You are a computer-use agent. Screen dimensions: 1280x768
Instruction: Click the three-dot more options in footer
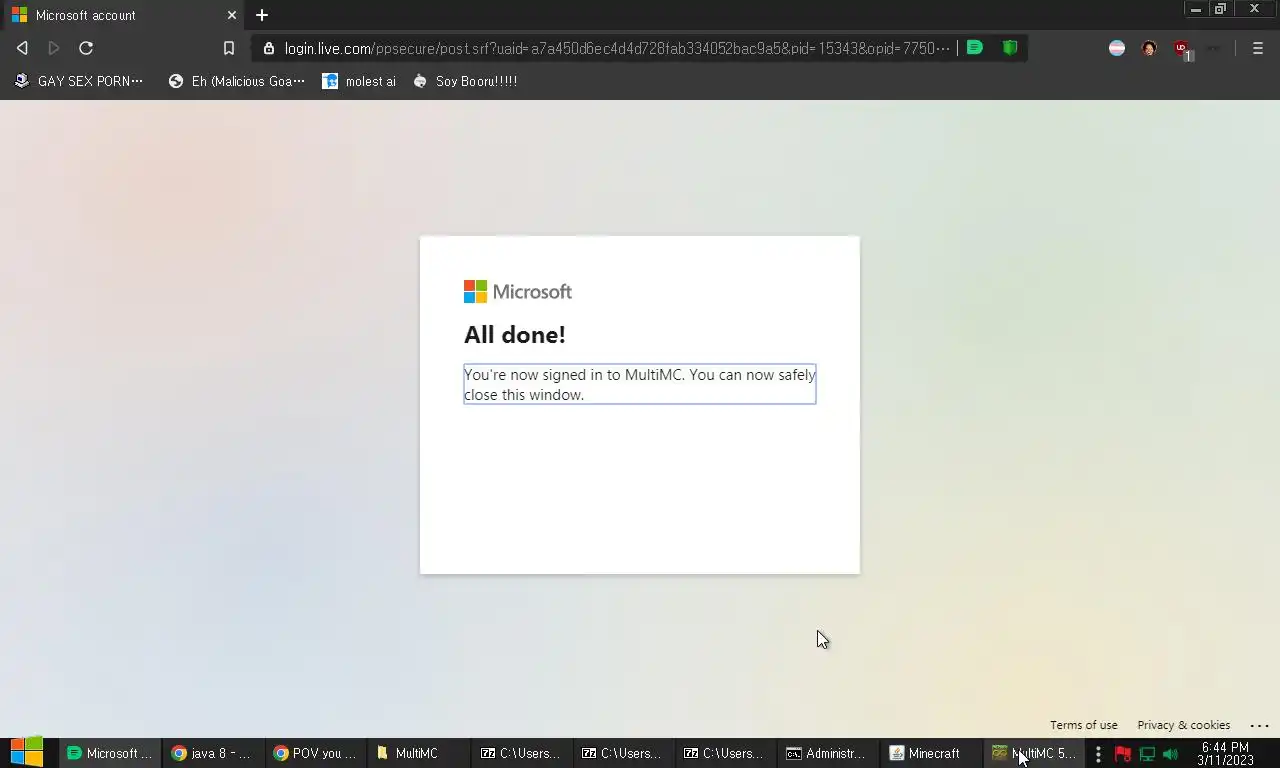coord(1259,725)
